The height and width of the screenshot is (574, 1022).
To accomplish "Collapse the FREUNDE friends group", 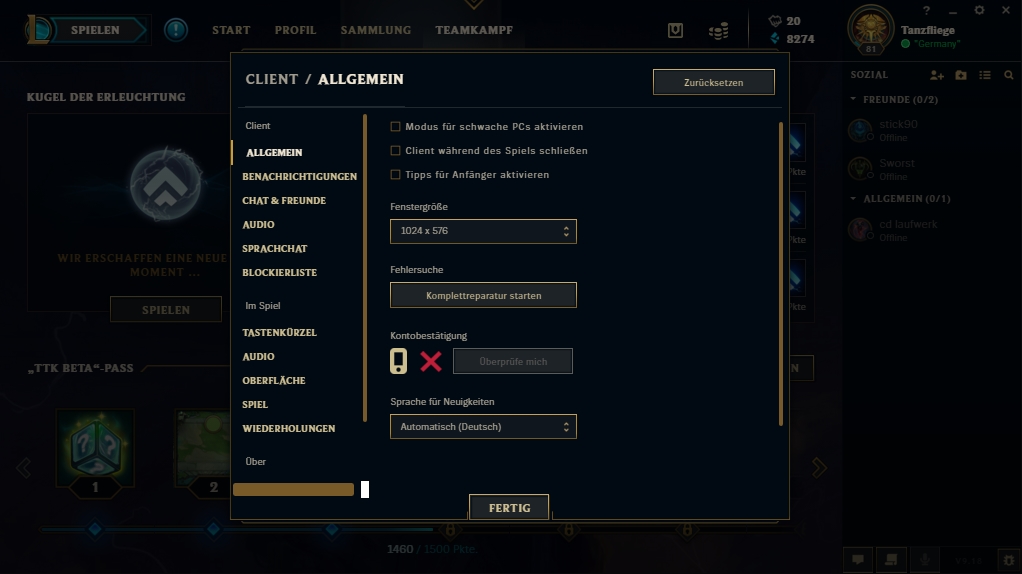I will [853, 99].
